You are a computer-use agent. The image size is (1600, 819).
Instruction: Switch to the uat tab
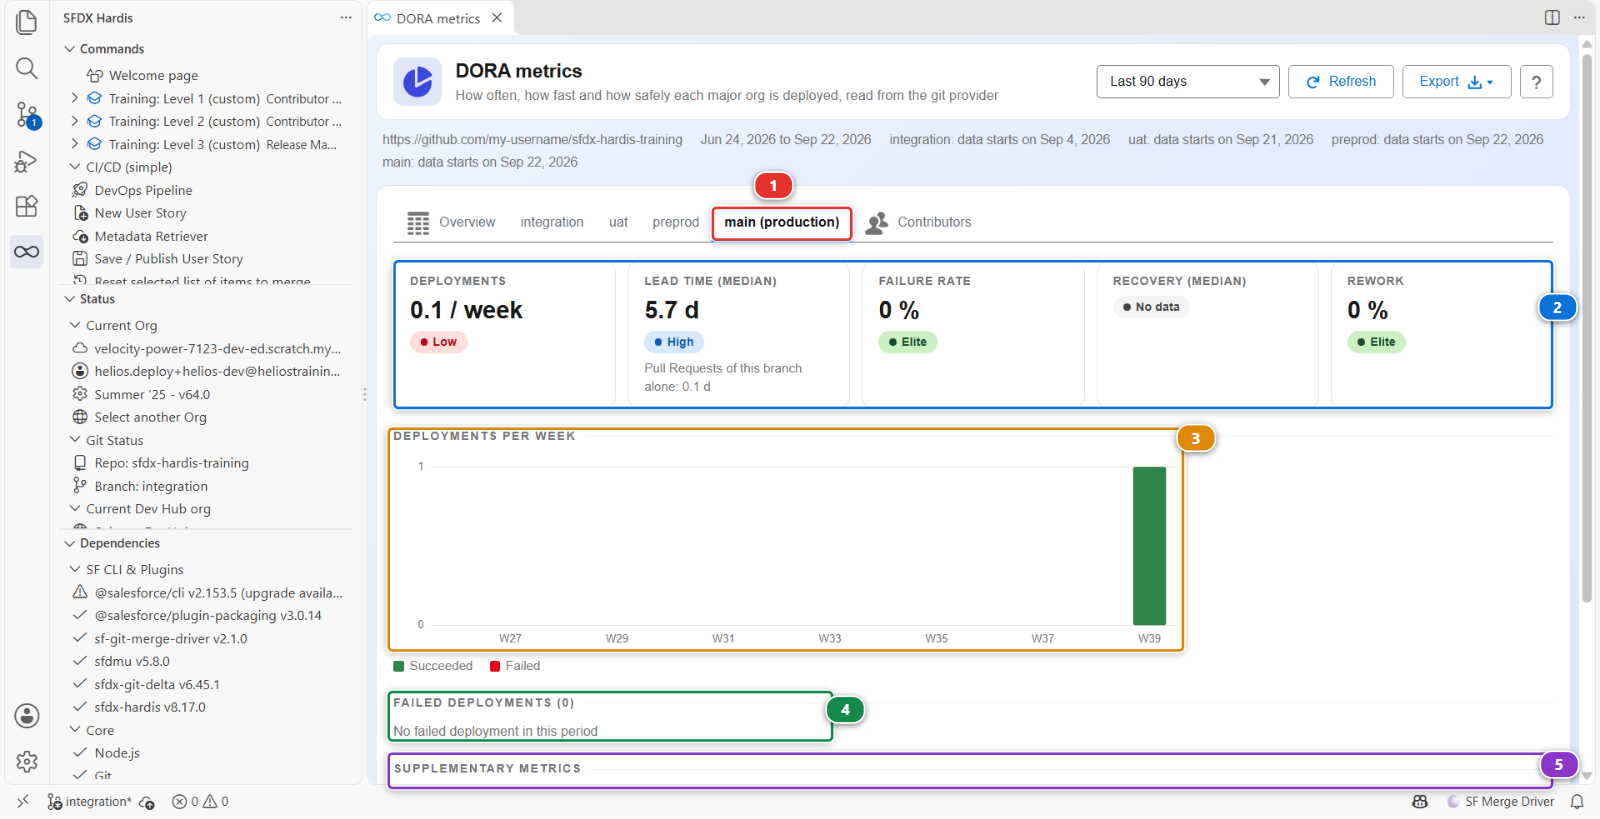tap(618, 222)
